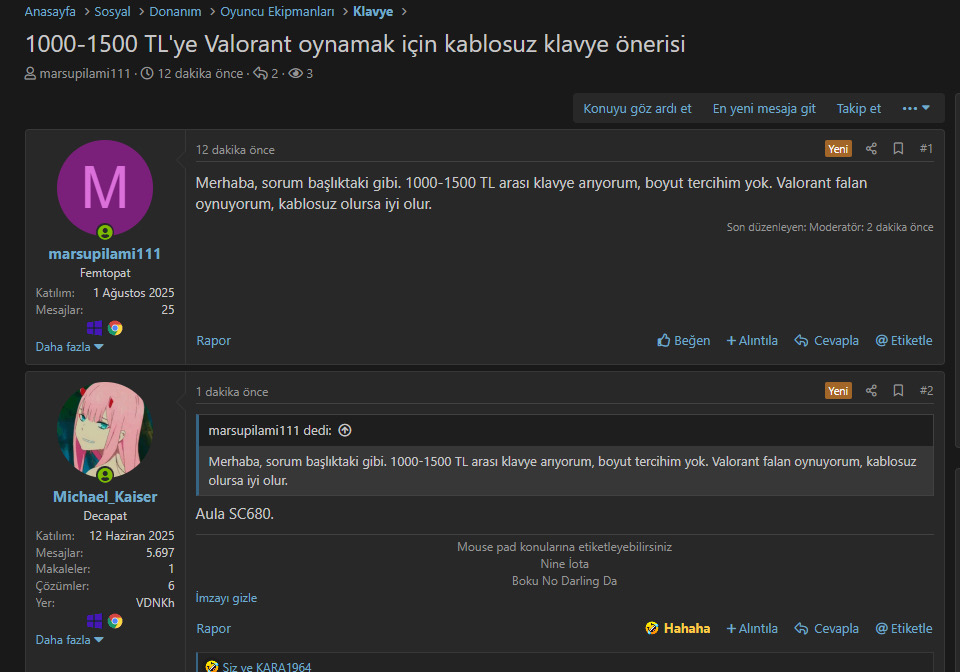
Task: Click the Yeni badge on post #1
Action: 838,149
